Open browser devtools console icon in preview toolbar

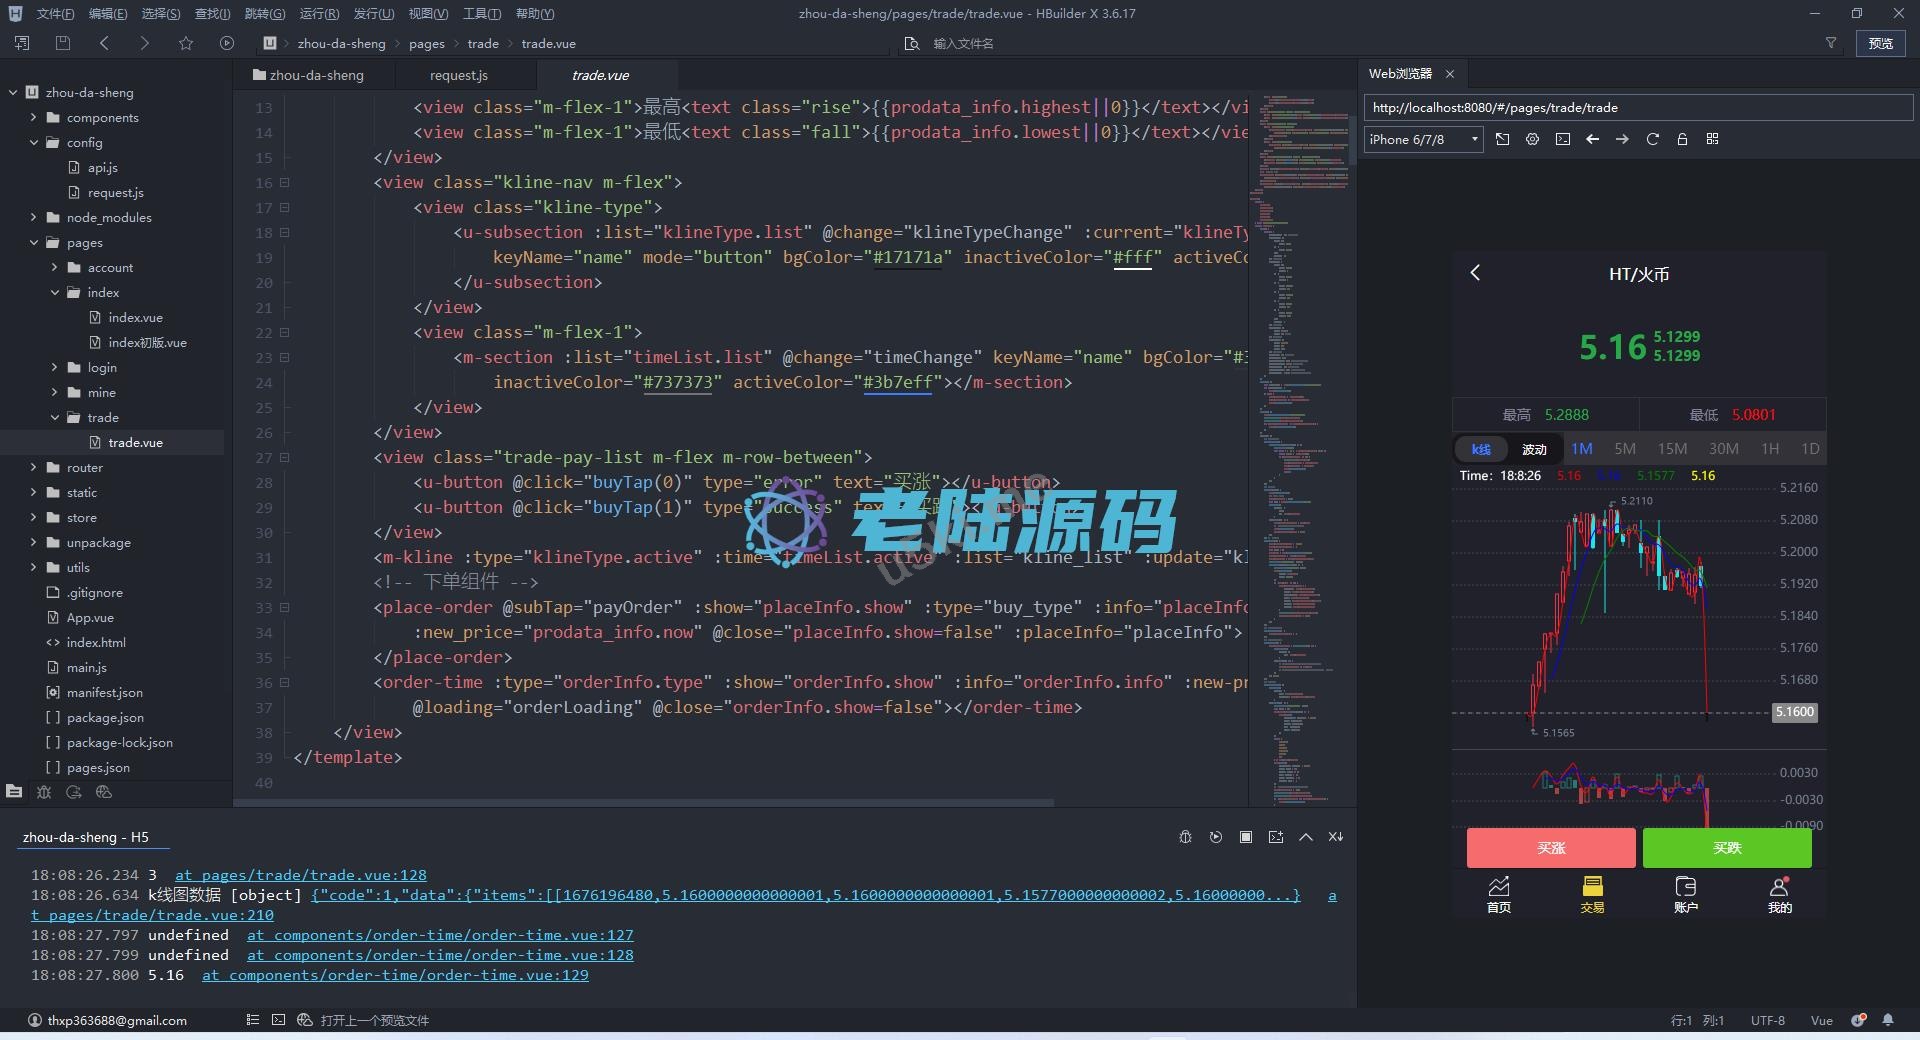[x=1562, y=140]
